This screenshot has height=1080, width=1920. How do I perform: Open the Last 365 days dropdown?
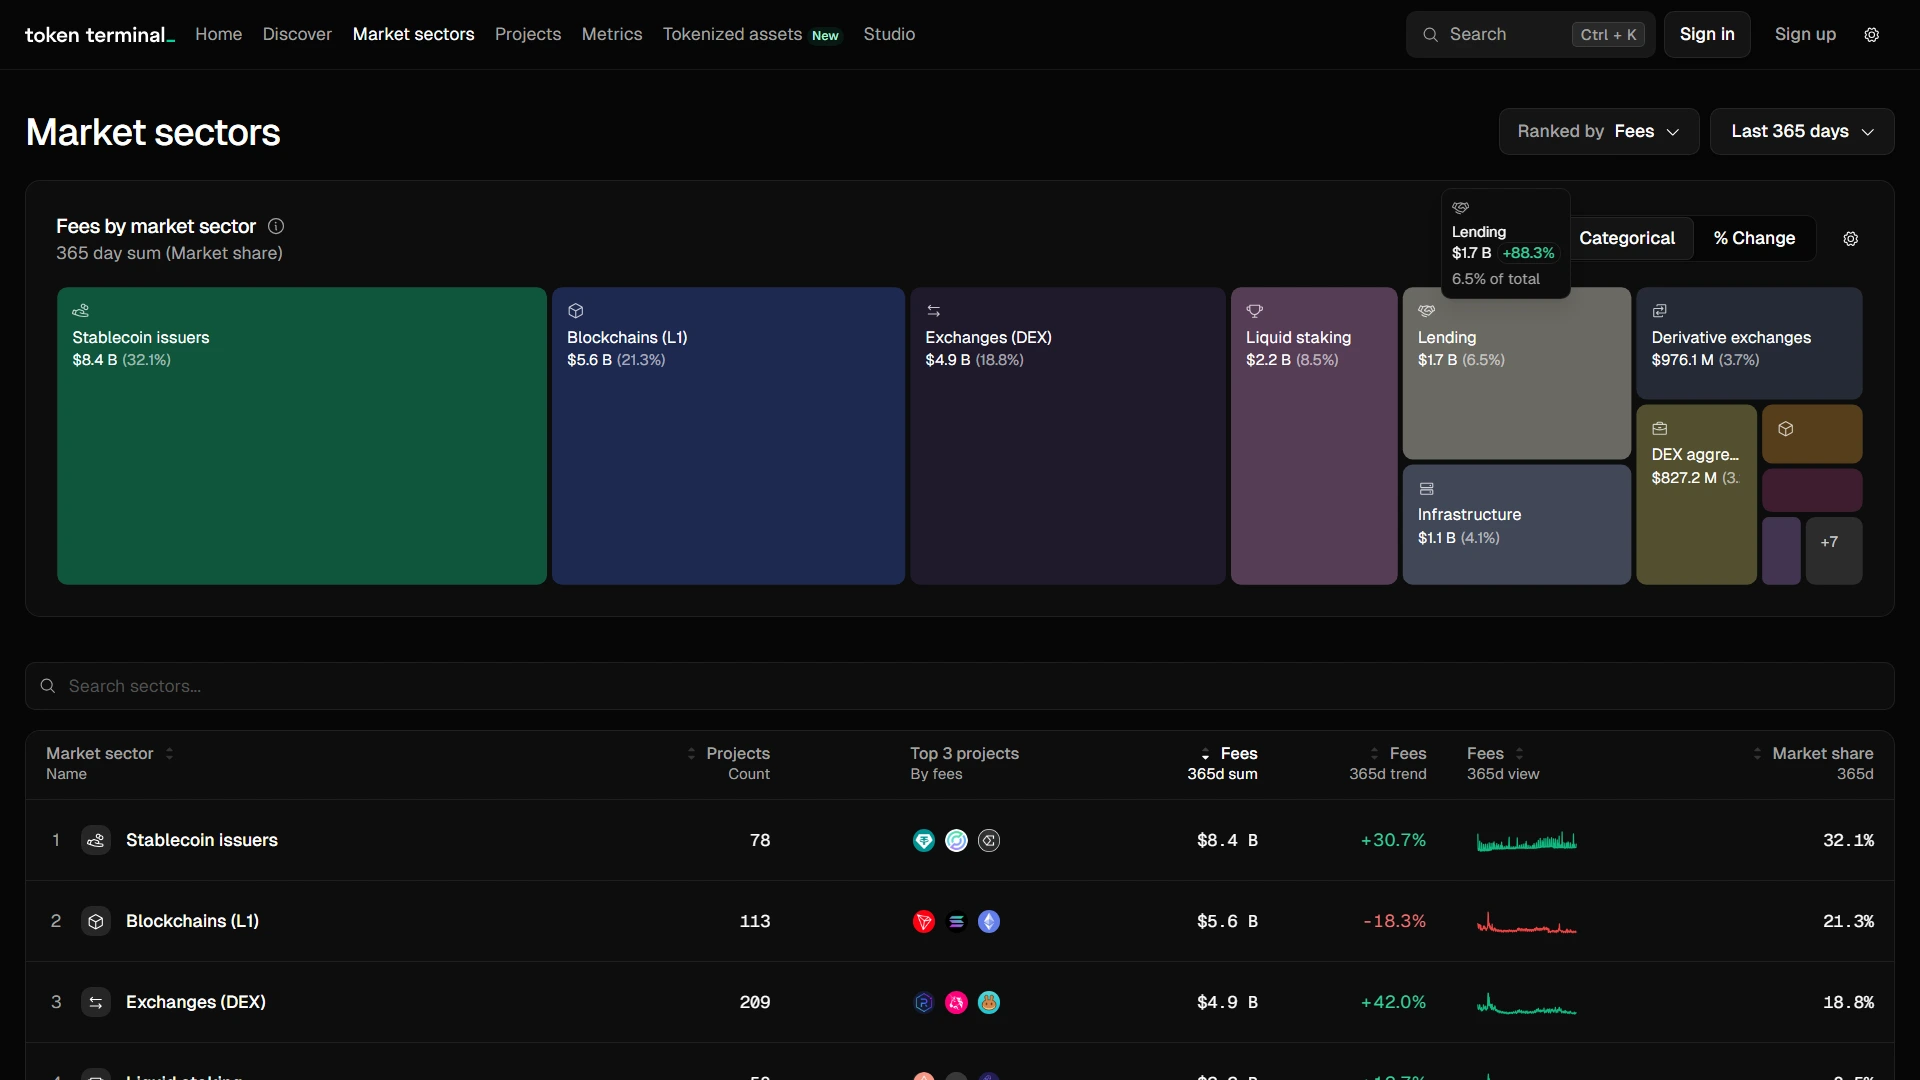tap(1801, 132)
